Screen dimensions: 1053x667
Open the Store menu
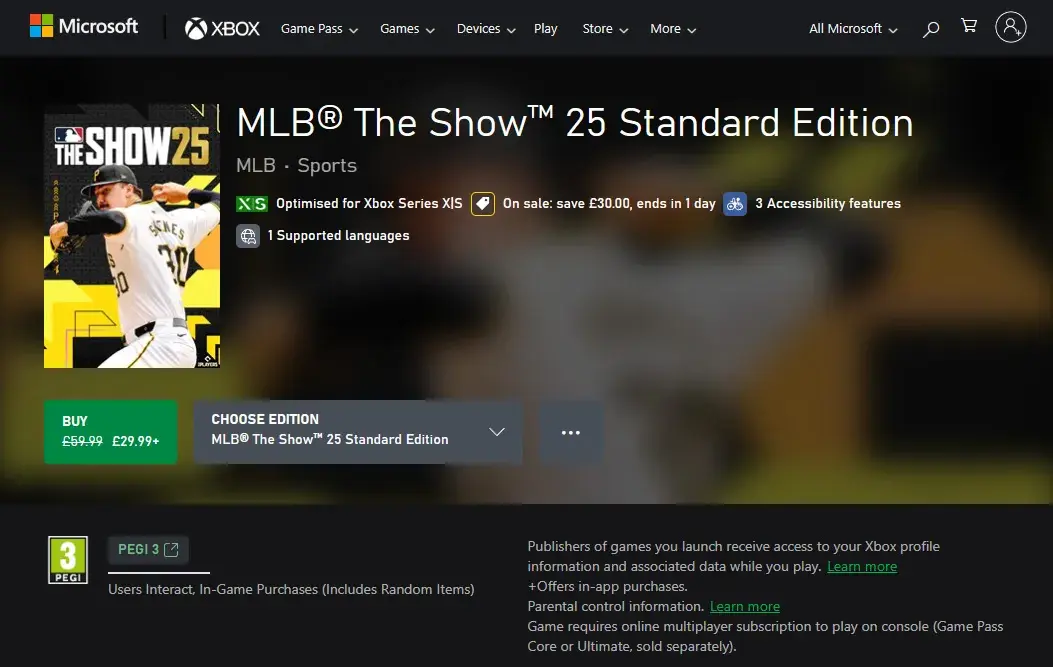(605, 29)
